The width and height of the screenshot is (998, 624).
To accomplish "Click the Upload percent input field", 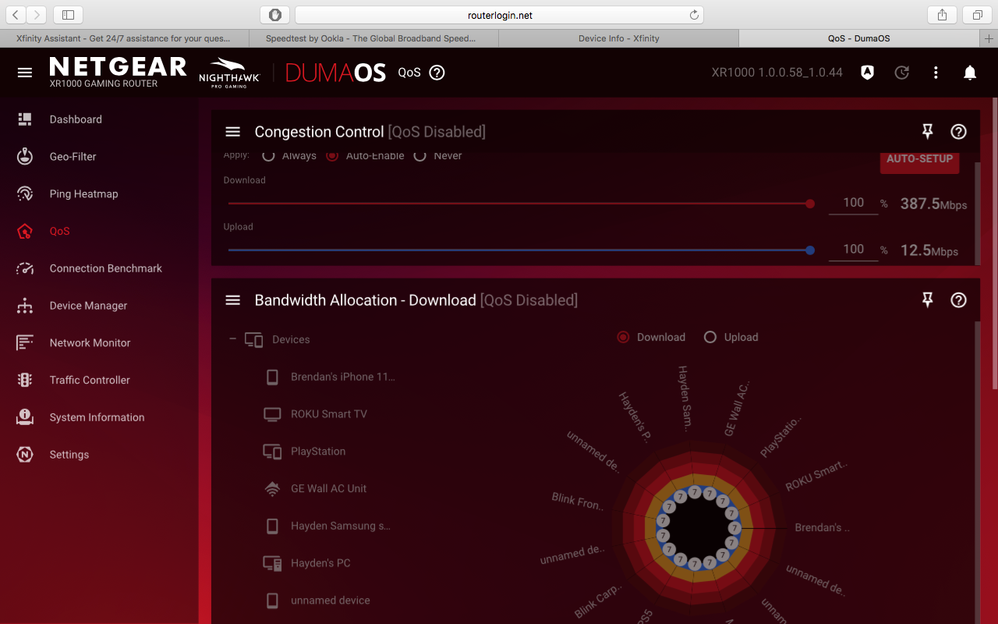I will click(853, 250).
